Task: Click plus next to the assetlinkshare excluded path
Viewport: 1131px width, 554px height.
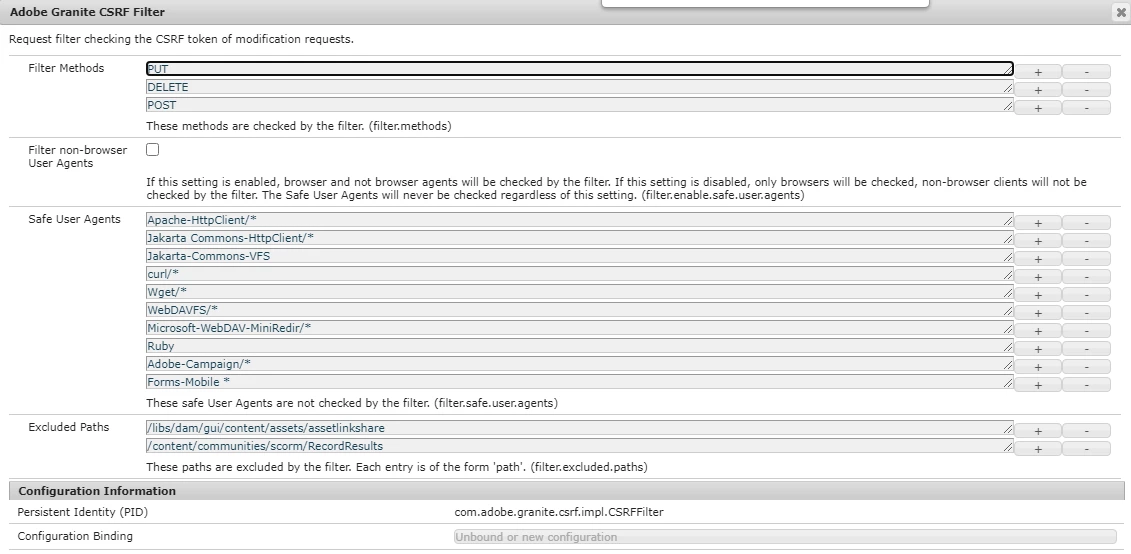Action: [1038, 431]
